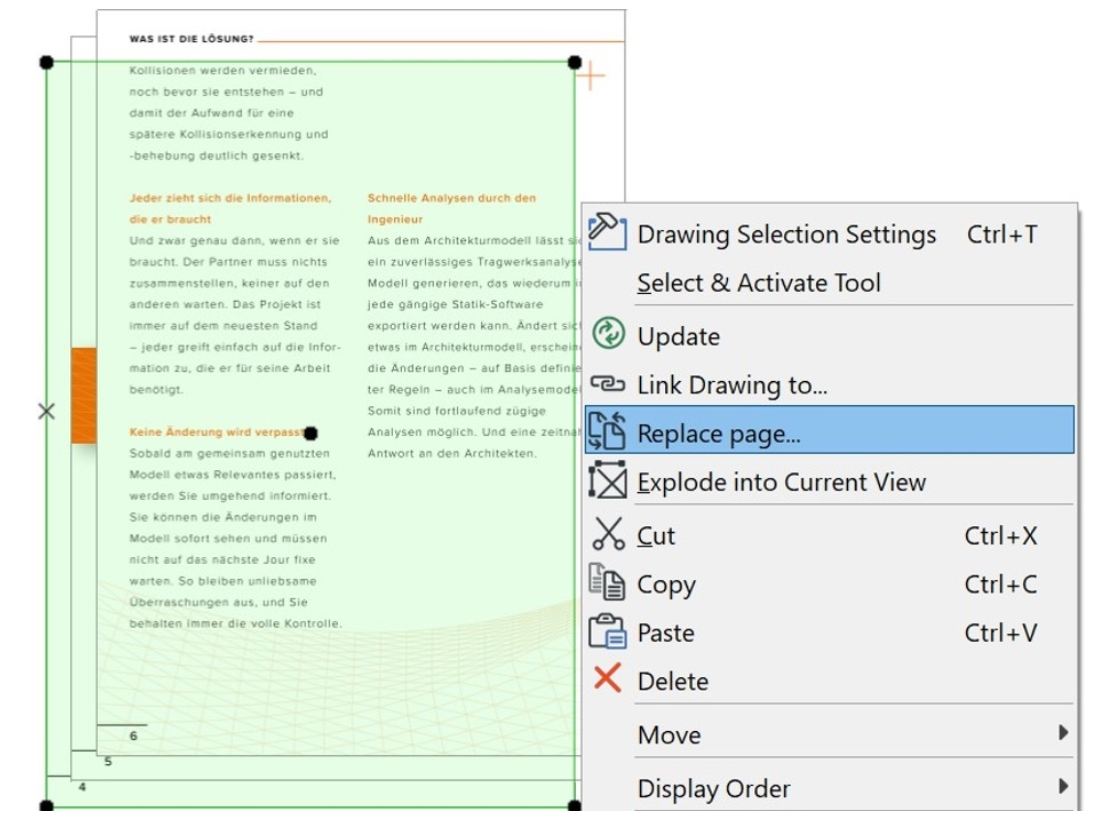Click the orange crosshair mark at page corner
The width and height of the screenshot is (1096, 823).
[x=591, y=76]
